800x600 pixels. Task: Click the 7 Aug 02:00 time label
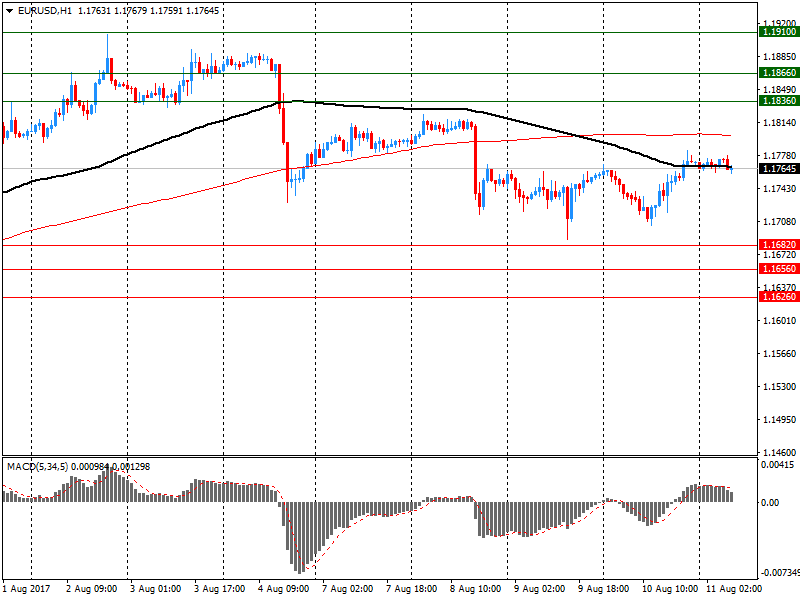pyautogui.click(x=347, y=589)
